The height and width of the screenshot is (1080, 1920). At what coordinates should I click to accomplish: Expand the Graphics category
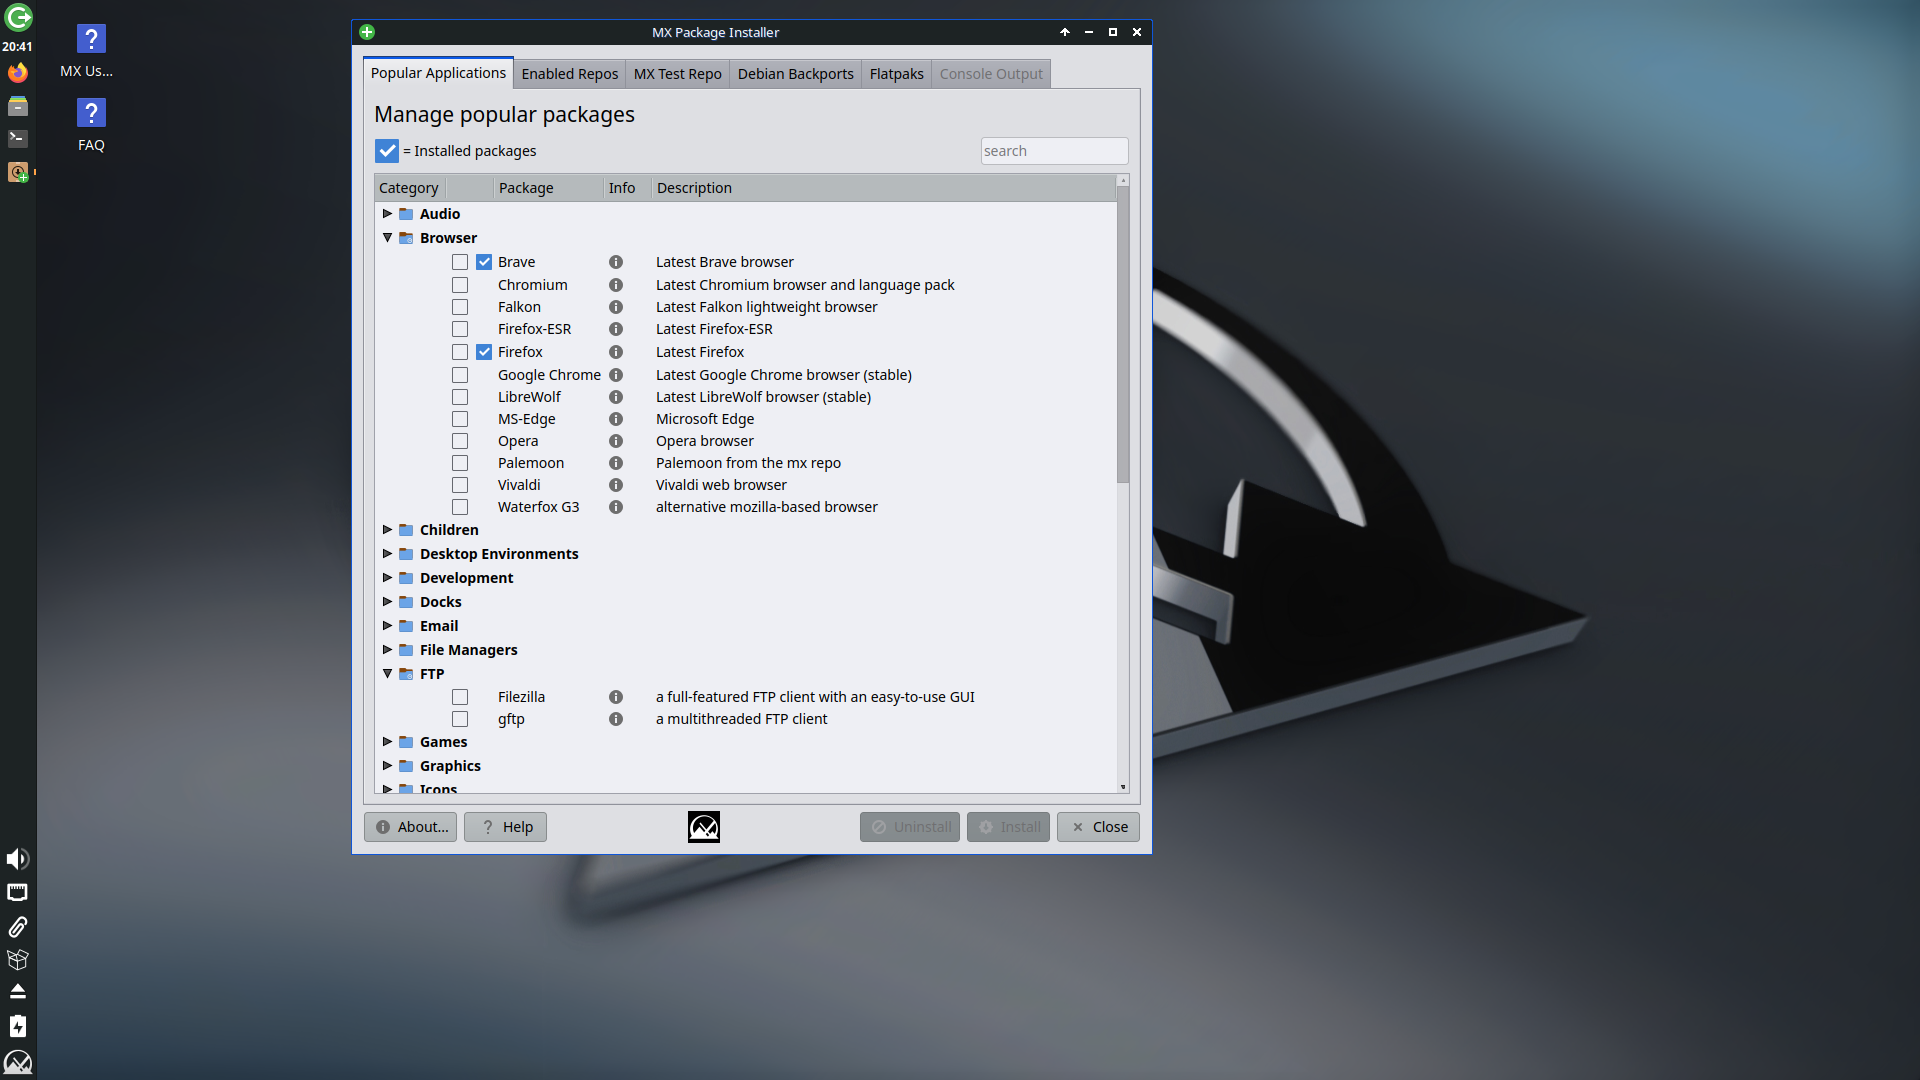(387, 766)
